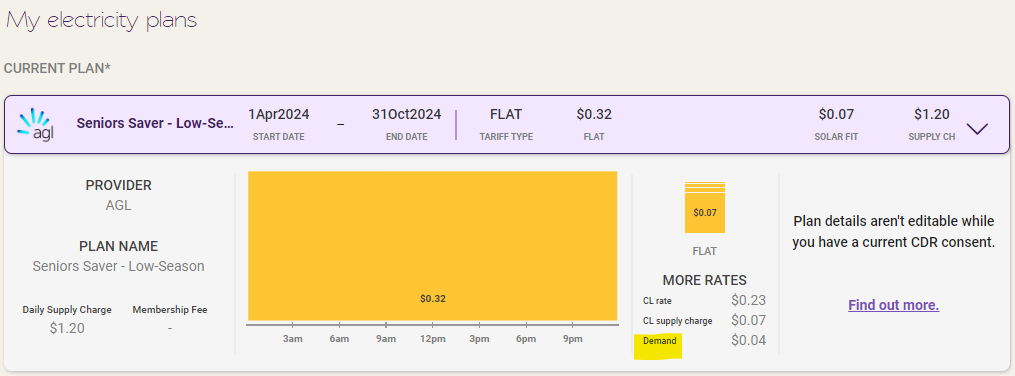Click the $0.32 label inside chart

click(x=432, y=299)
